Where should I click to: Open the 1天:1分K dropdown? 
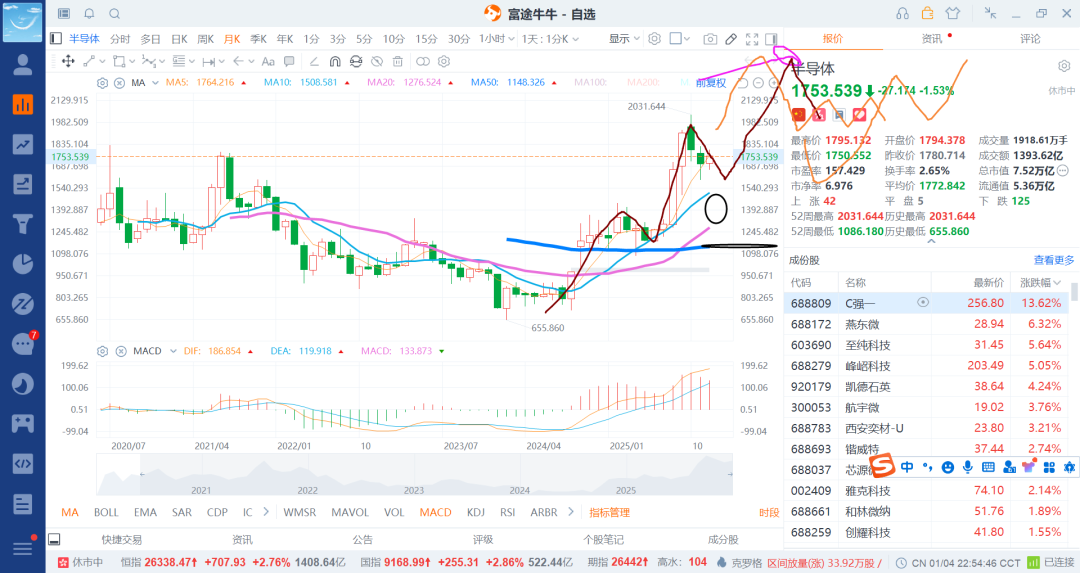[550, 39]
